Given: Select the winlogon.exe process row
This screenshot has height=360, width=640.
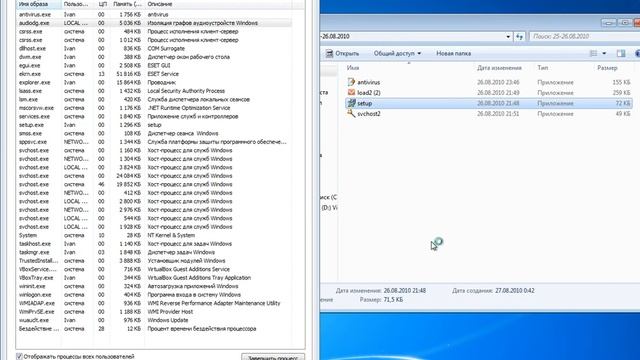Looking at the screenshot, I should click(154, 295).
